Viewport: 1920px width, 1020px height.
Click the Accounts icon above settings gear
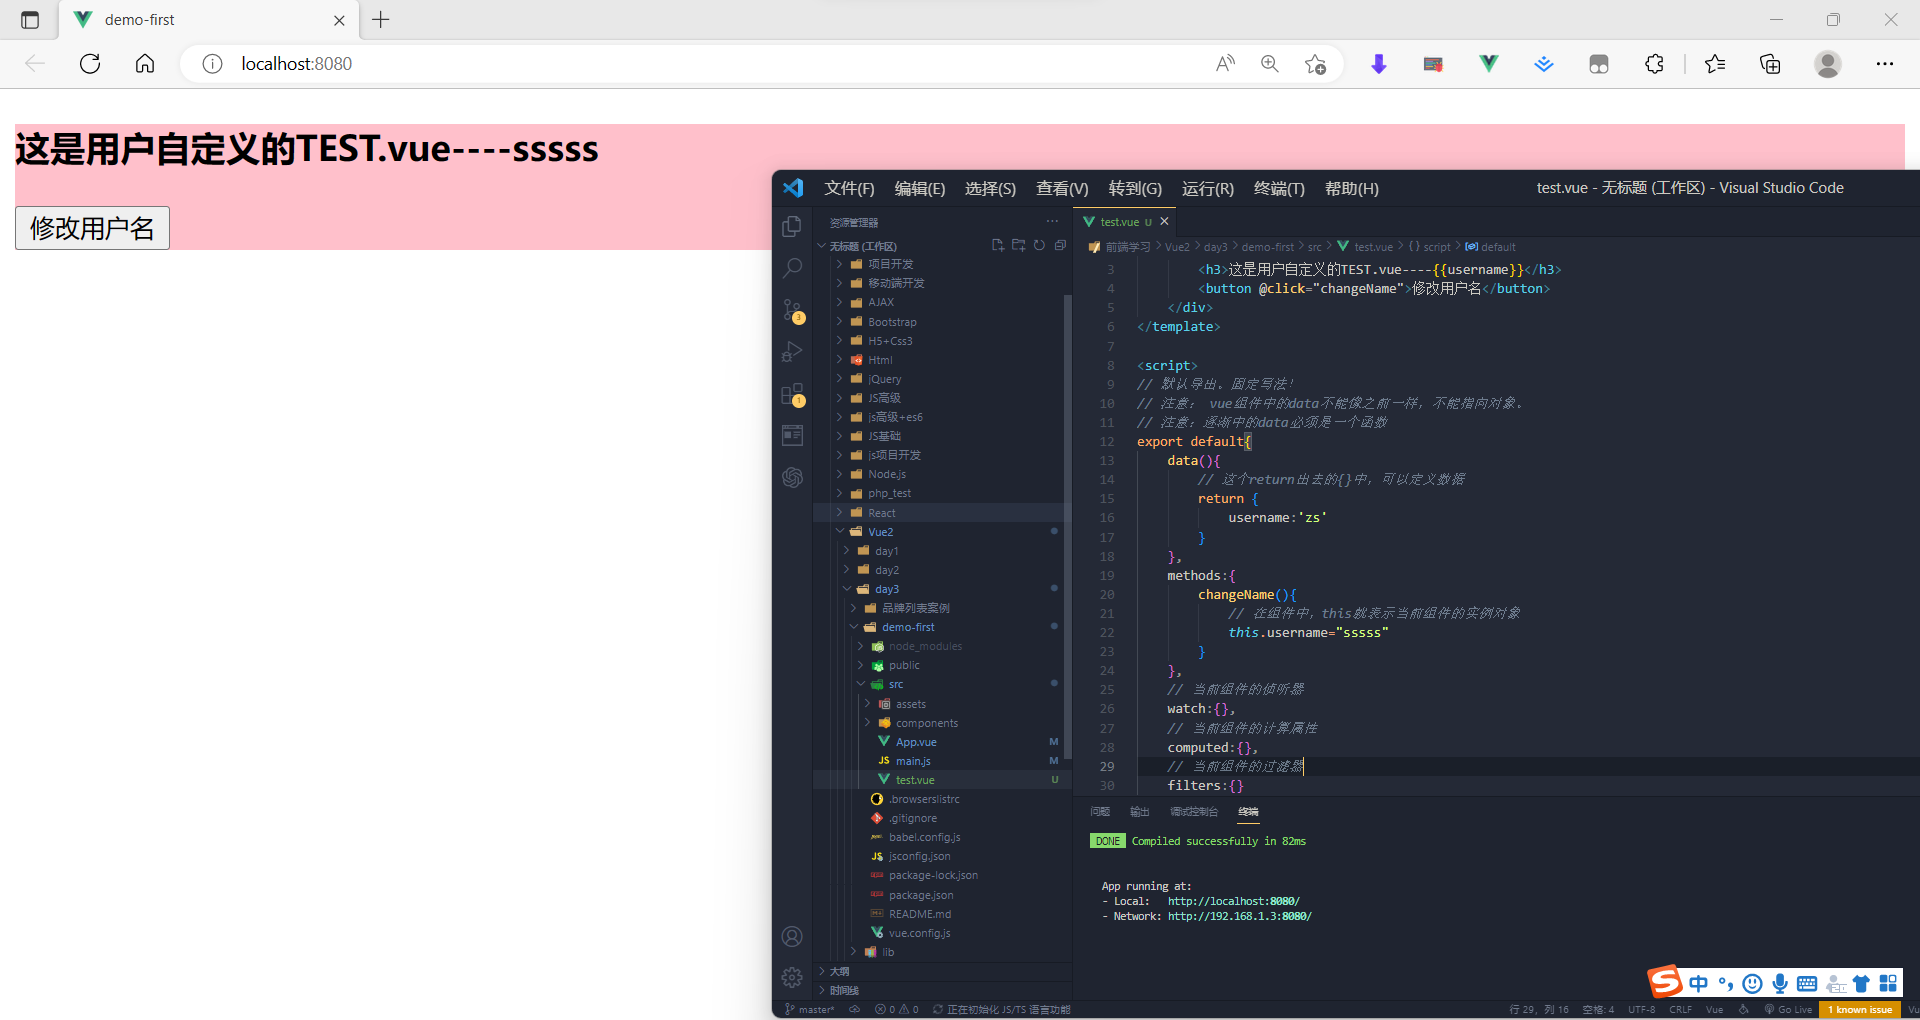pos(792,936)
